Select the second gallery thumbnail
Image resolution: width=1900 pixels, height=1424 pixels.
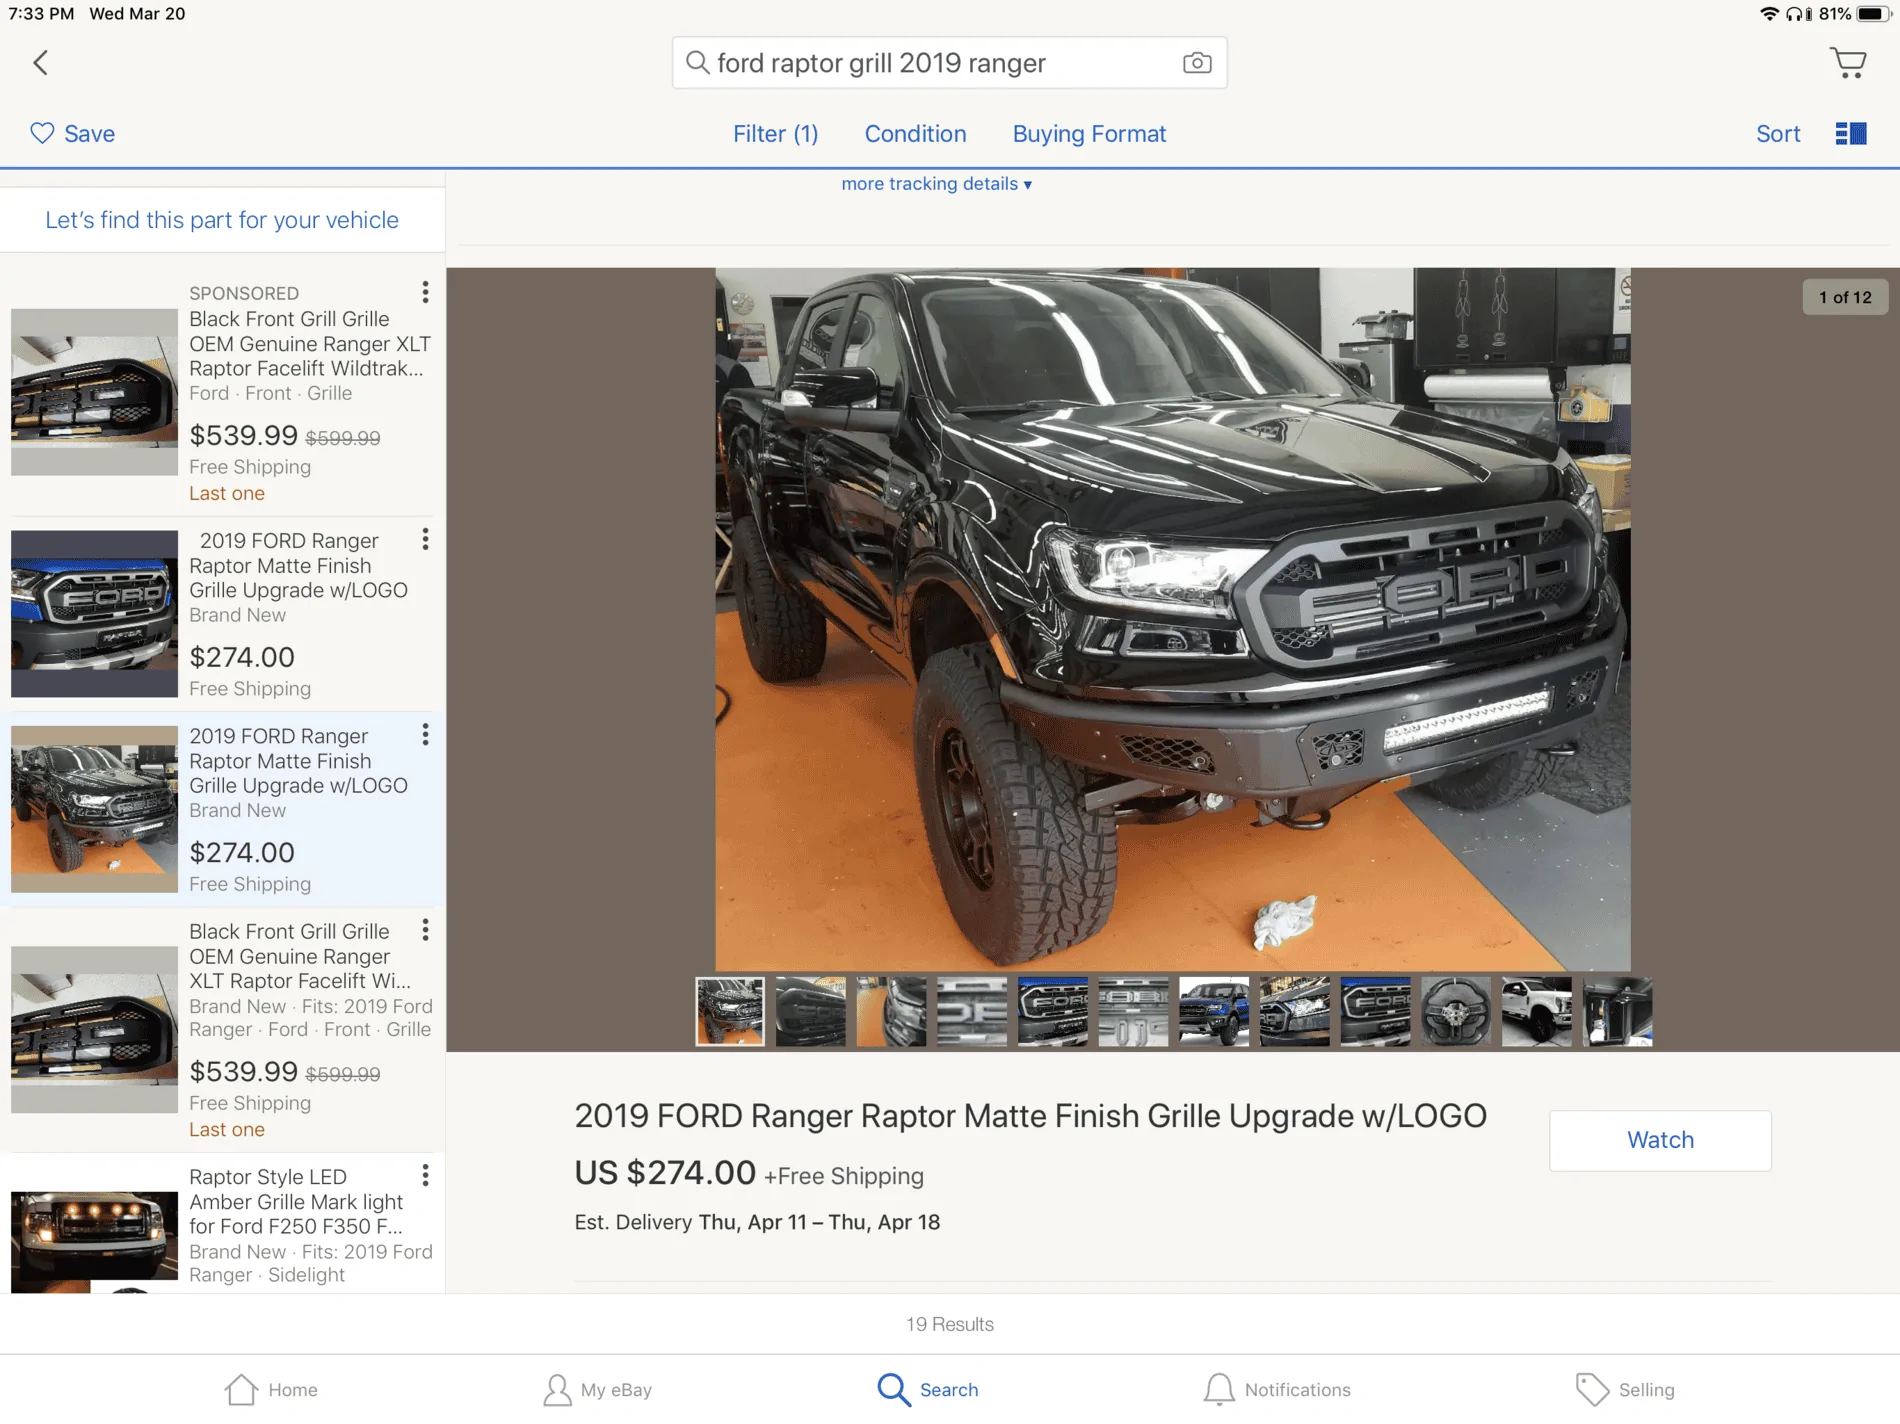coord(810,1012)
